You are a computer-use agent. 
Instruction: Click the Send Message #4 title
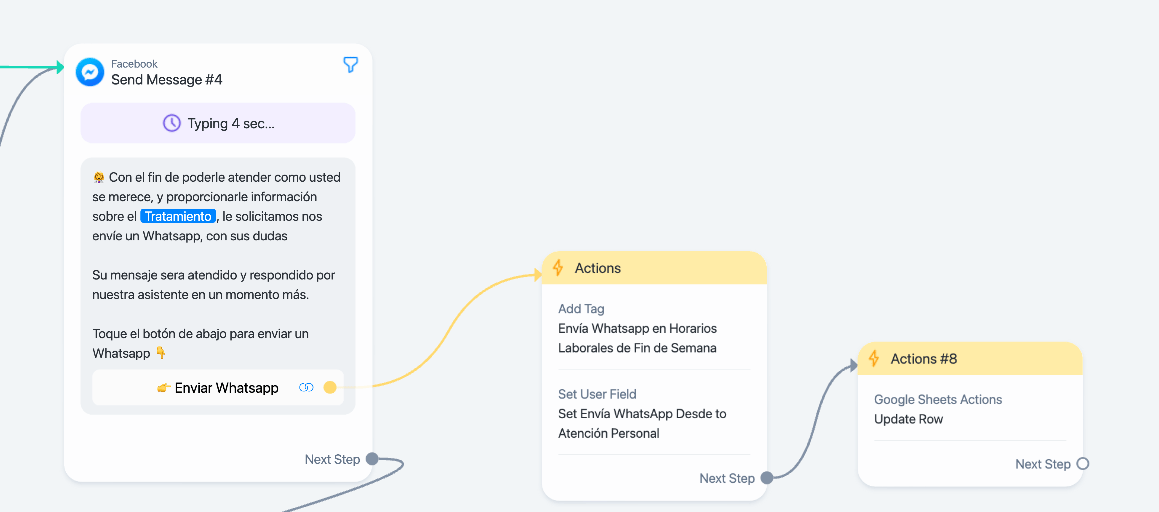(167, 80)
